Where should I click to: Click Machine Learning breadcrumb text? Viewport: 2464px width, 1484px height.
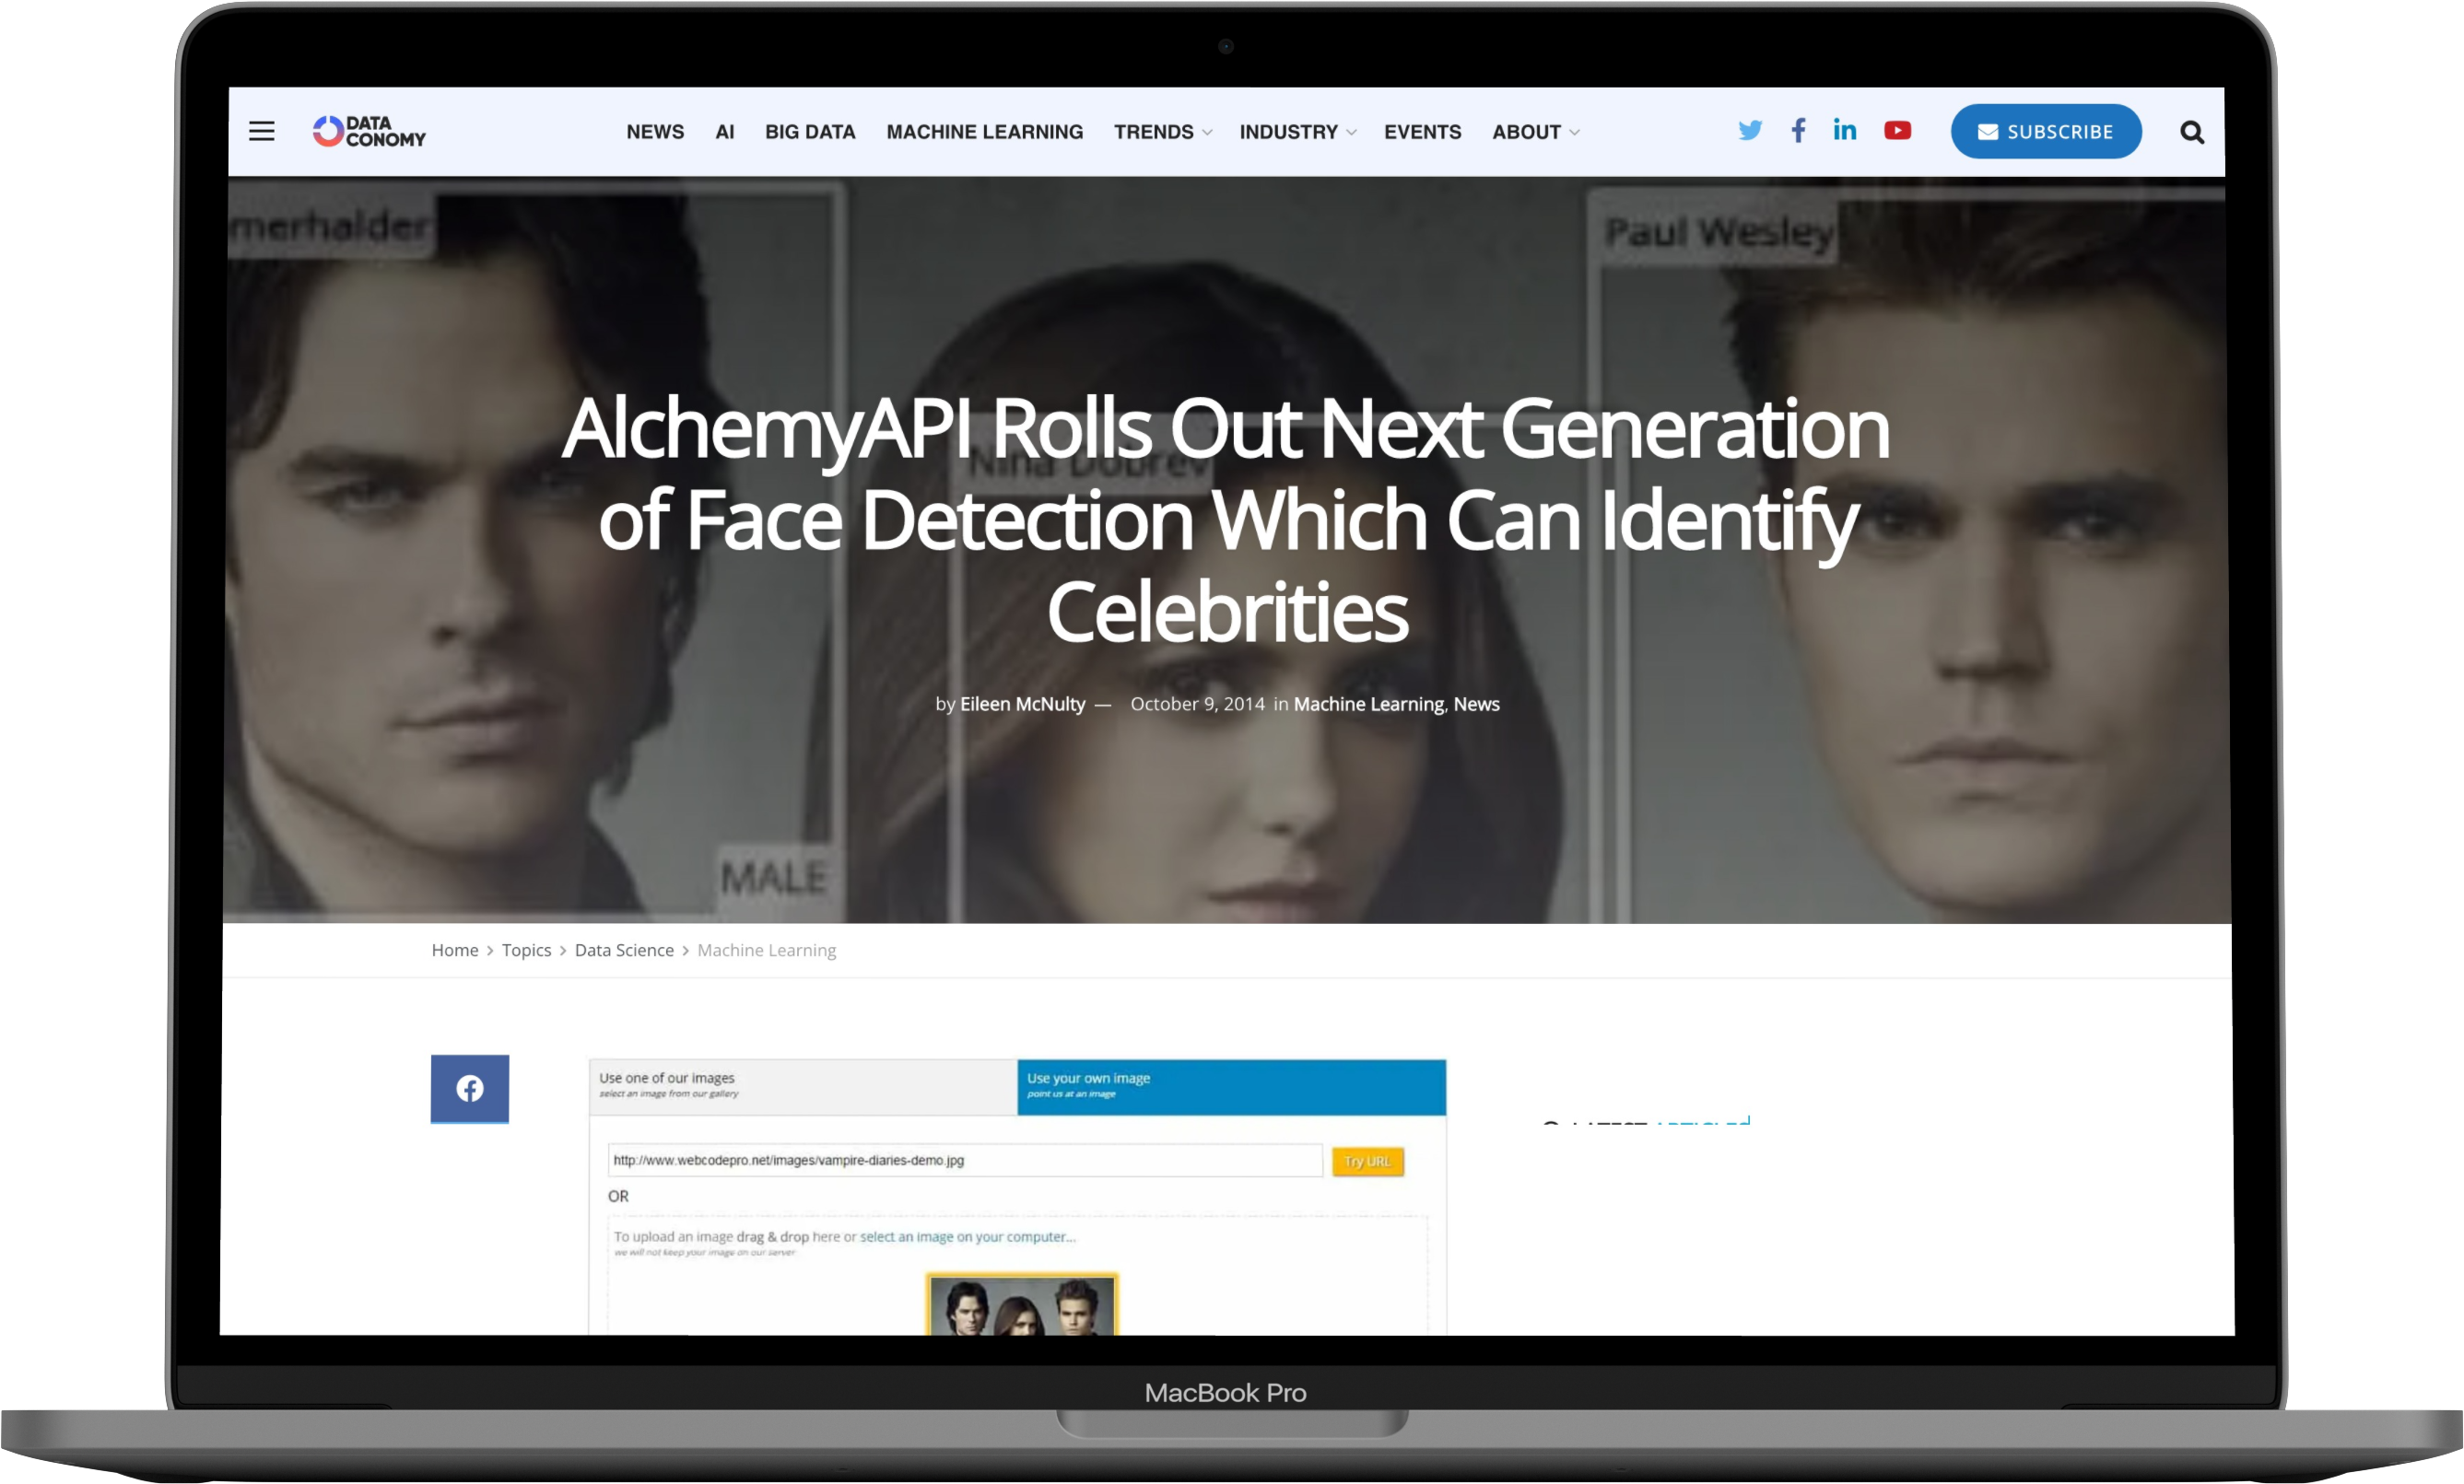tap(766, 950)
